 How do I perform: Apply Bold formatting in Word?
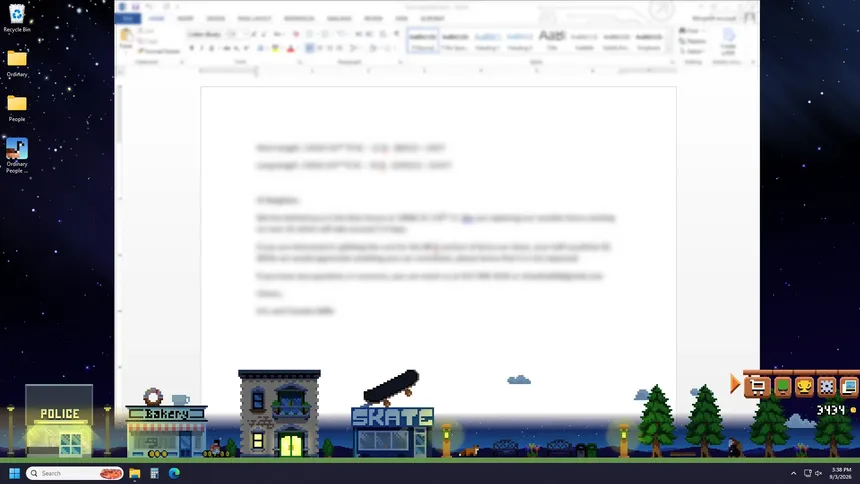pyautogui.click(x=191, y=48)
